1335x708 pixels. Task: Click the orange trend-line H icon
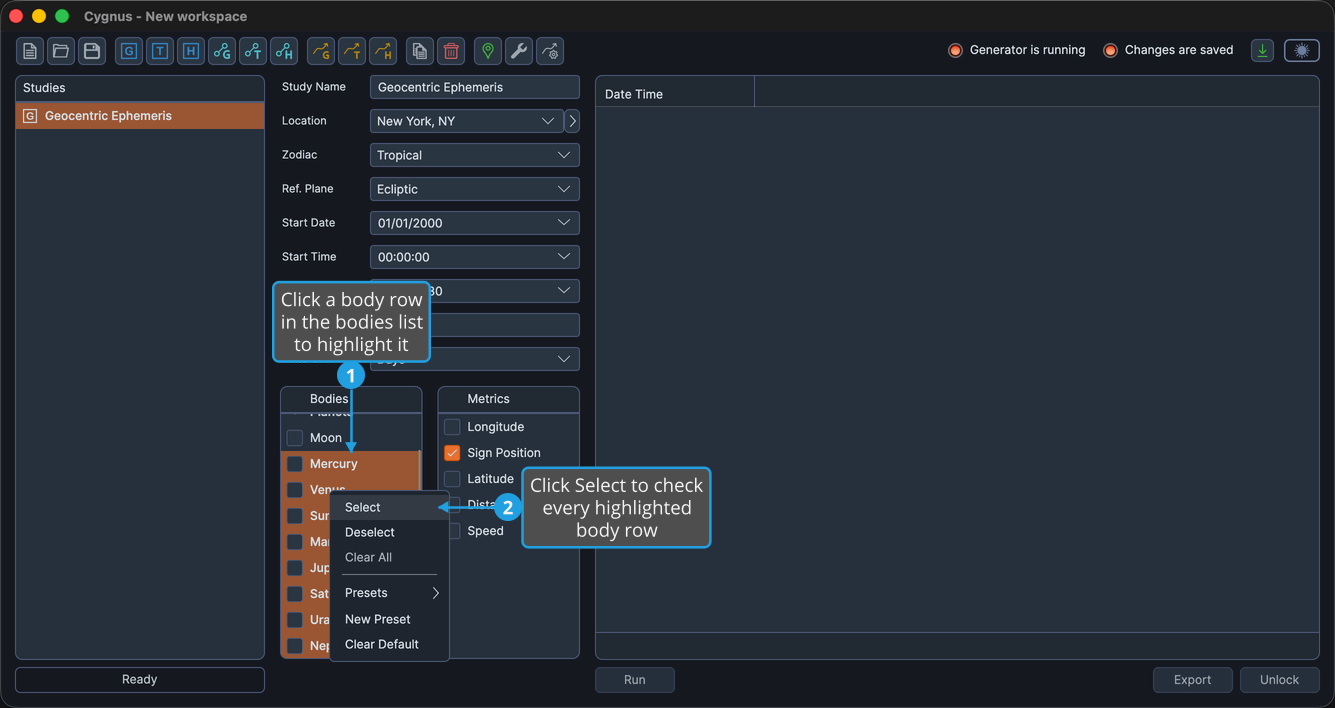coord(383,51)
